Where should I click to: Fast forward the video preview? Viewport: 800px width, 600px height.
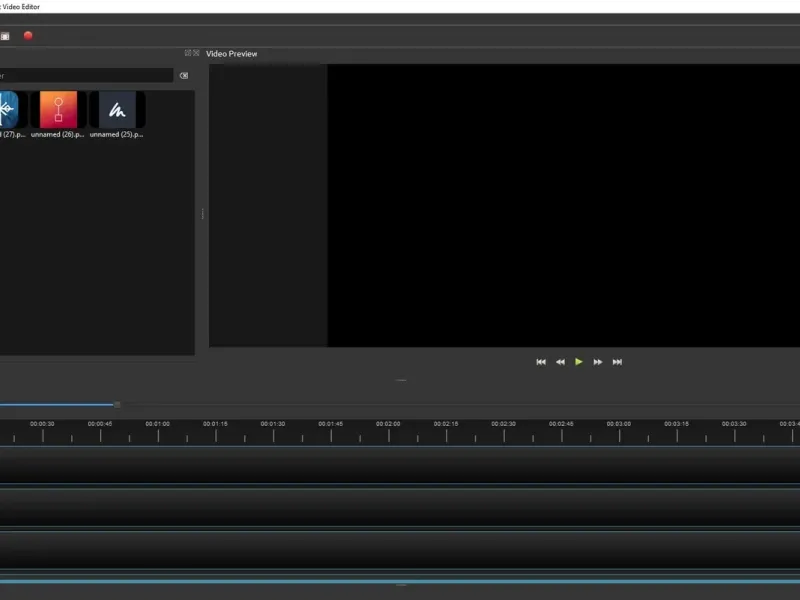pyautogui.click(x=597, y=362)
